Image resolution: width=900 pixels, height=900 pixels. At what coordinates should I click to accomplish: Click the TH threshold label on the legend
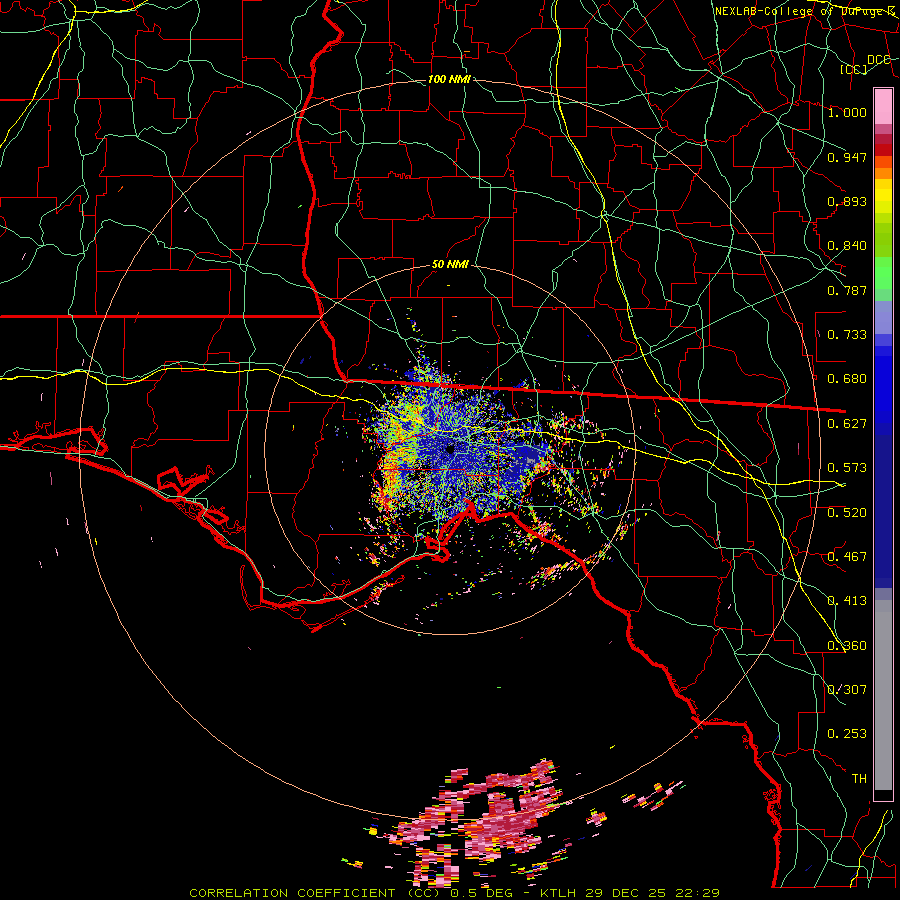(x=859, y=779)
